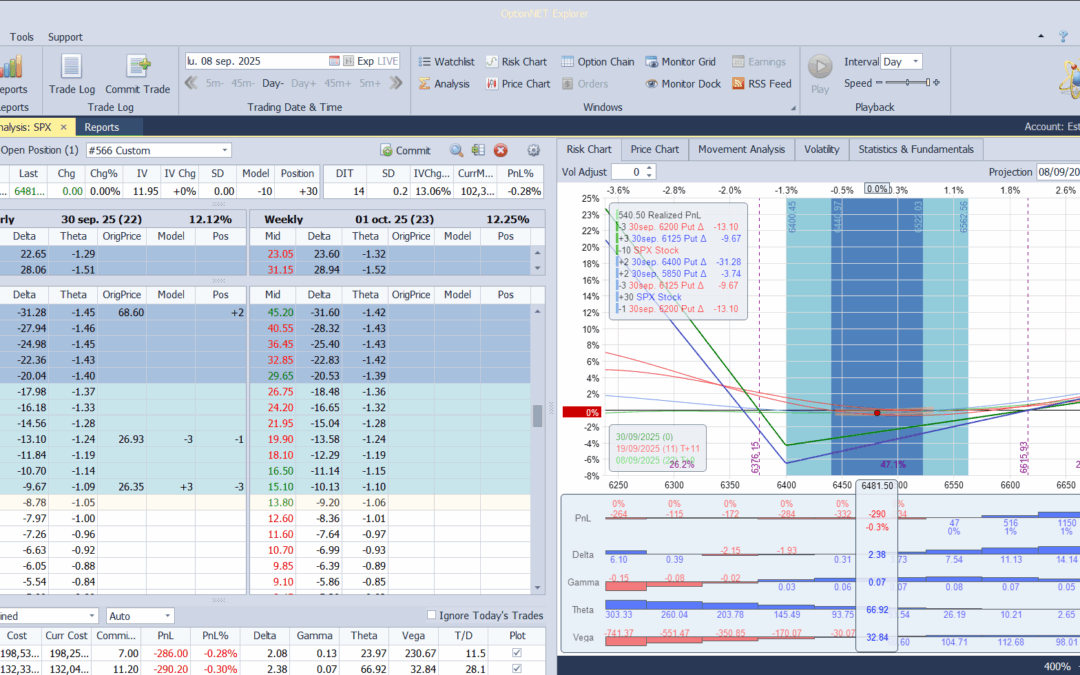Click the 5m+ time step button
This screenshot has width=1080, height=675.
point(370,83)
